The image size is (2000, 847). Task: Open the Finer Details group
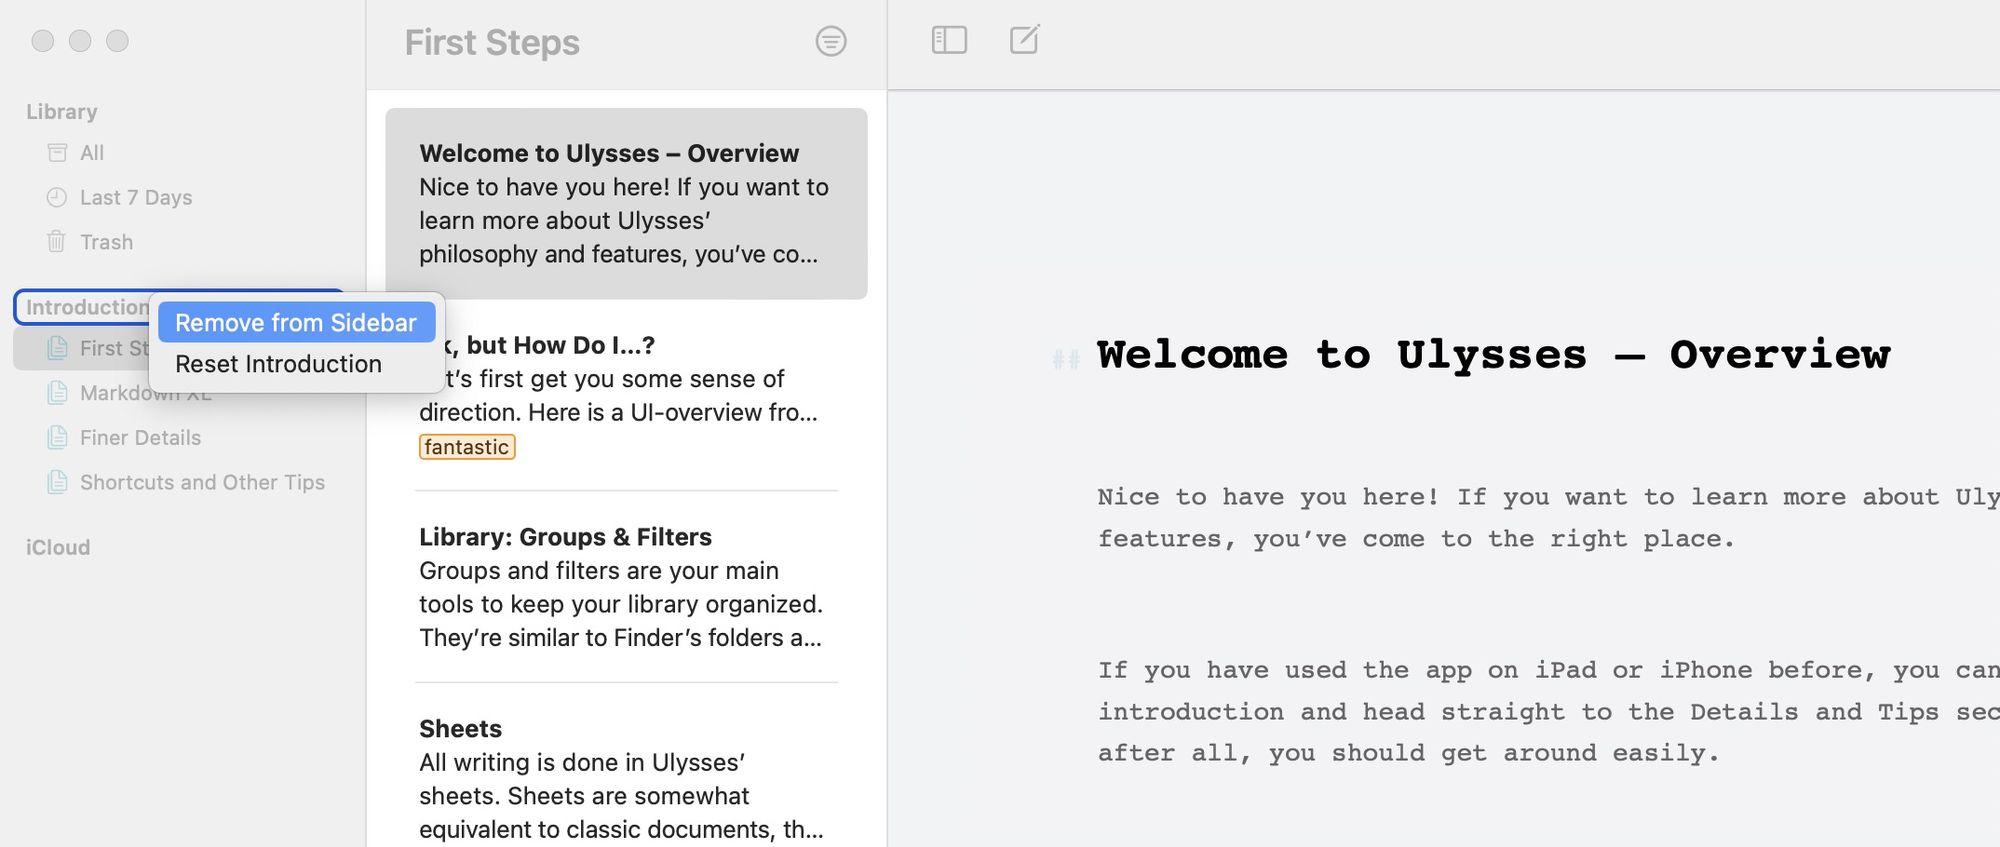(140, 438)
